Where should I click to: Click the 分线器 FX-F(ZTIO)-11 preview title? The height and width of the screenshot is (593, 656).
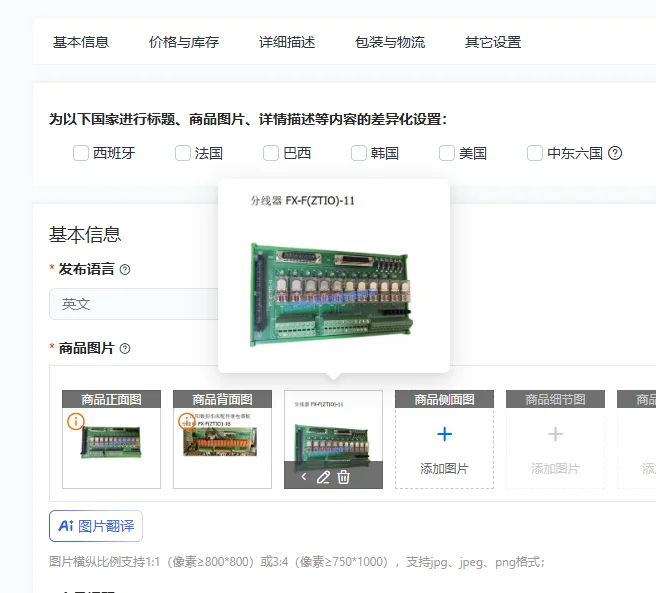pyautogui.click(x=302, y=201)
